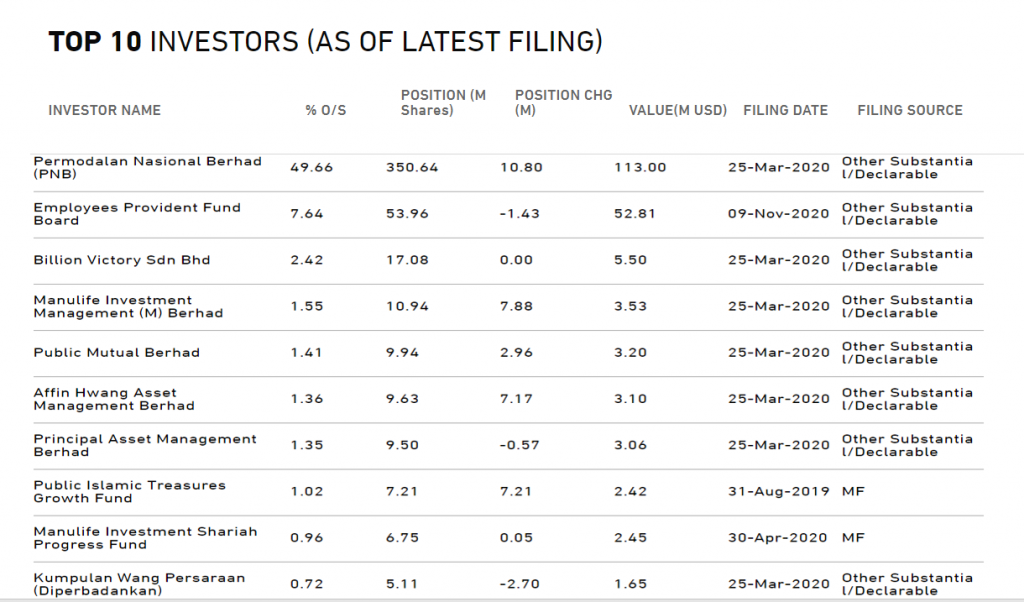Select the Public Mutual Berhad investor
Image resolution: width=1024 pixels, height=602 pixels.
pos(117,353)
